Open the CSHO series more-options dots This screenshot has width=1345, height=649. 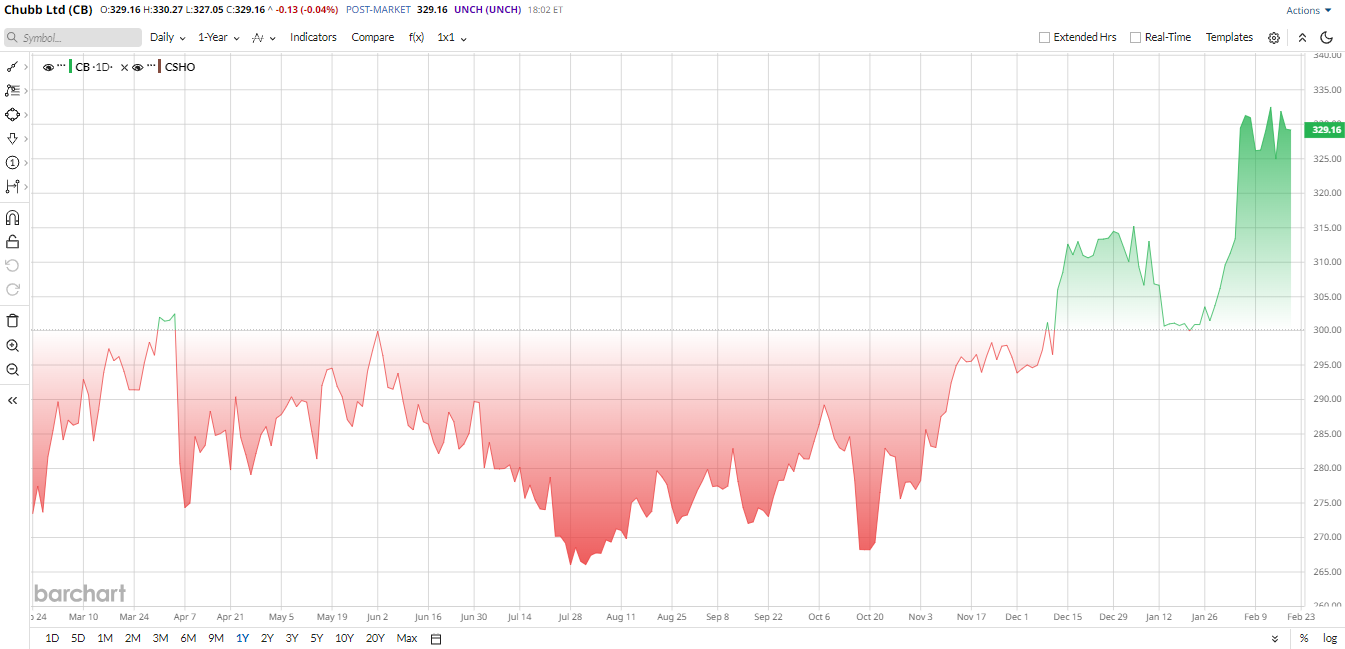tap(151, 66)
